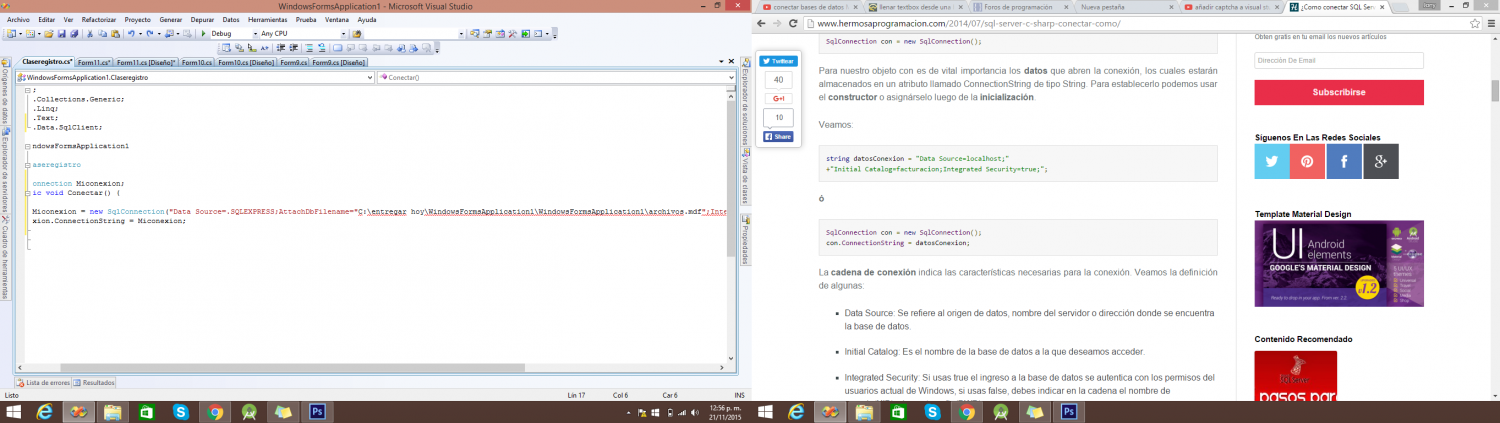Image resolution: width=1500 pixels, height=423 pixels.
Task: Redo action in Visual Studio toolbar
Action: (150, 34)
